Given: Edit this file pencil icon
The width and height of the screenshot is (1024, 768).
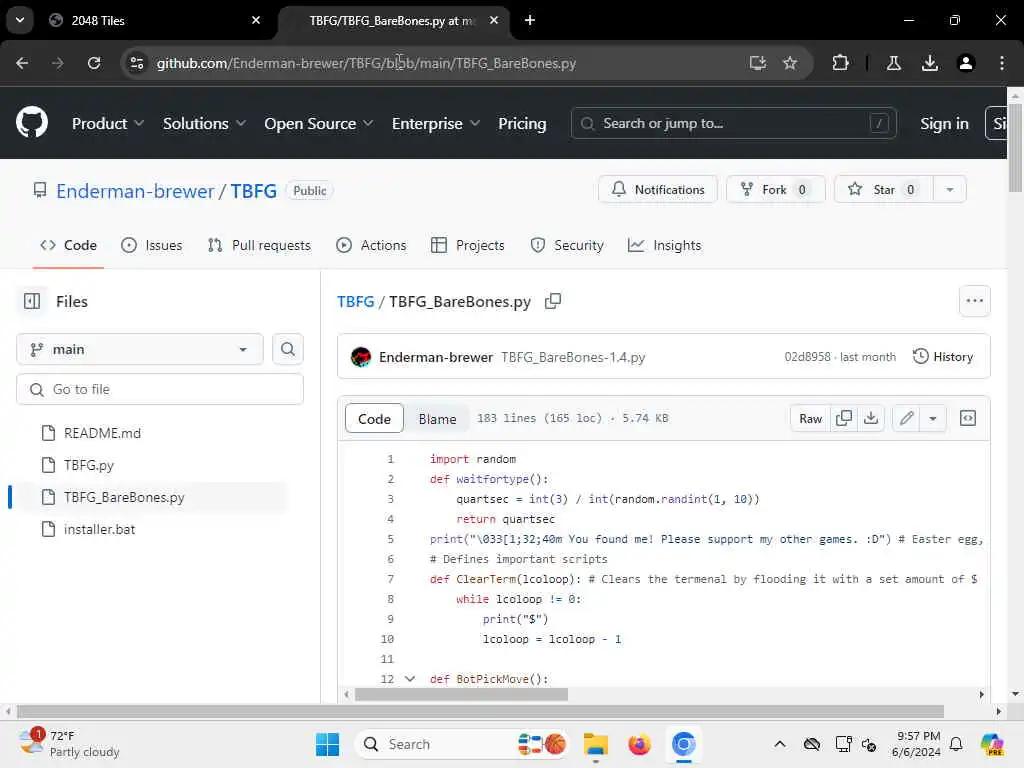Looking at the screenshot, I should pyautogui.click(x=906, y=418).
